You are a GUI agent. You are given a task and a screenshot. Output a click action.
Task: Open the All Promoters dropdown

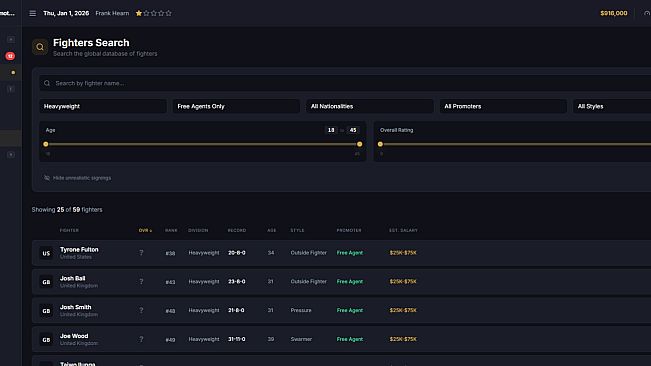(x=503, y=106)
